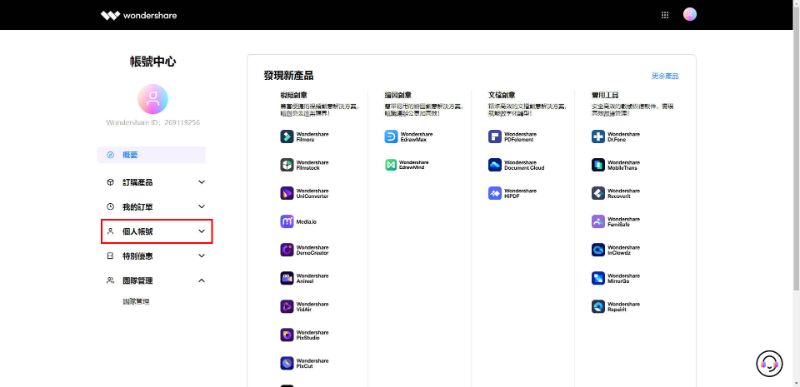
Task: Open Wondershare Dr.Fone icon
Action: pyautogui.click(x=598, y=136)
